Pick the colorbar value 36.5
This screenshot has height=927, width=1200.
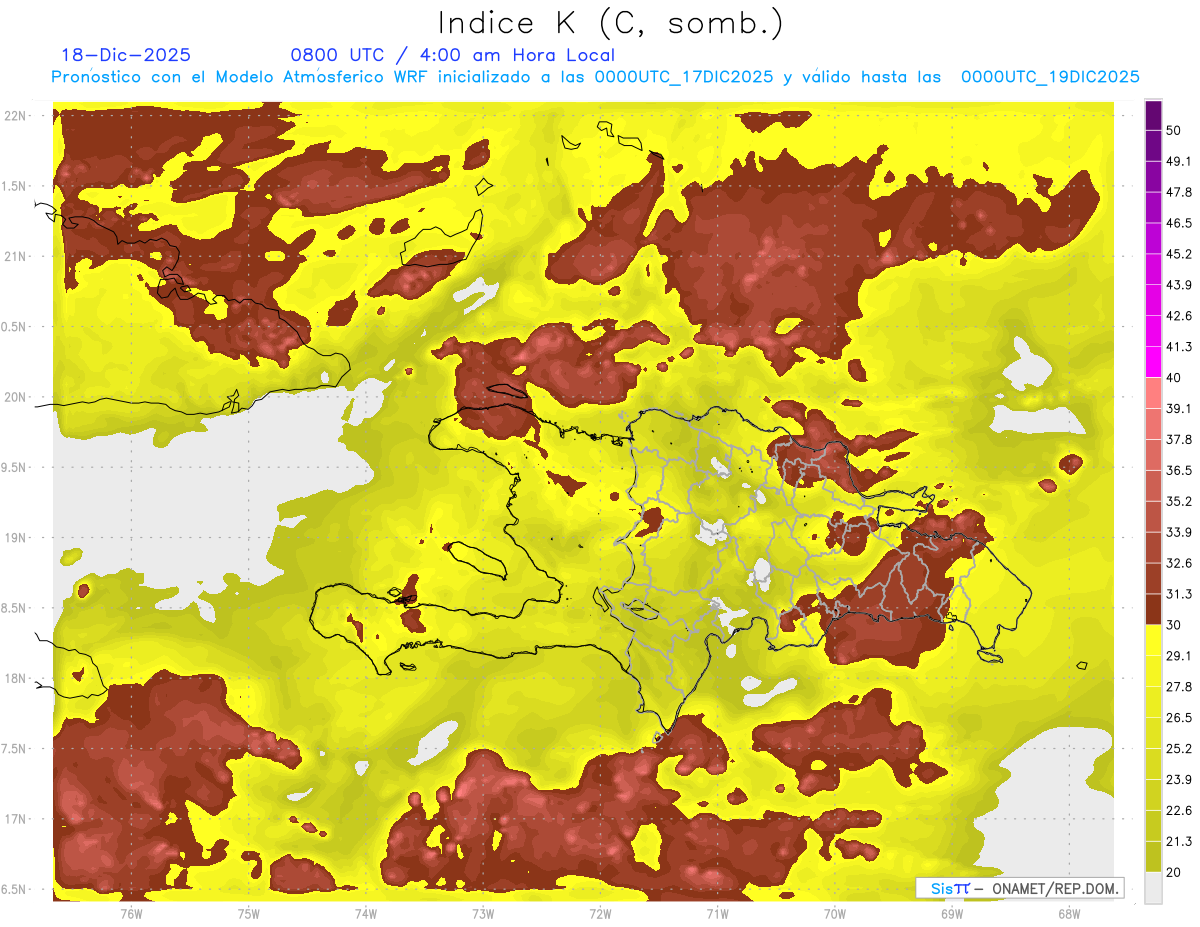pyautogui.click(x=1180, y=470)
